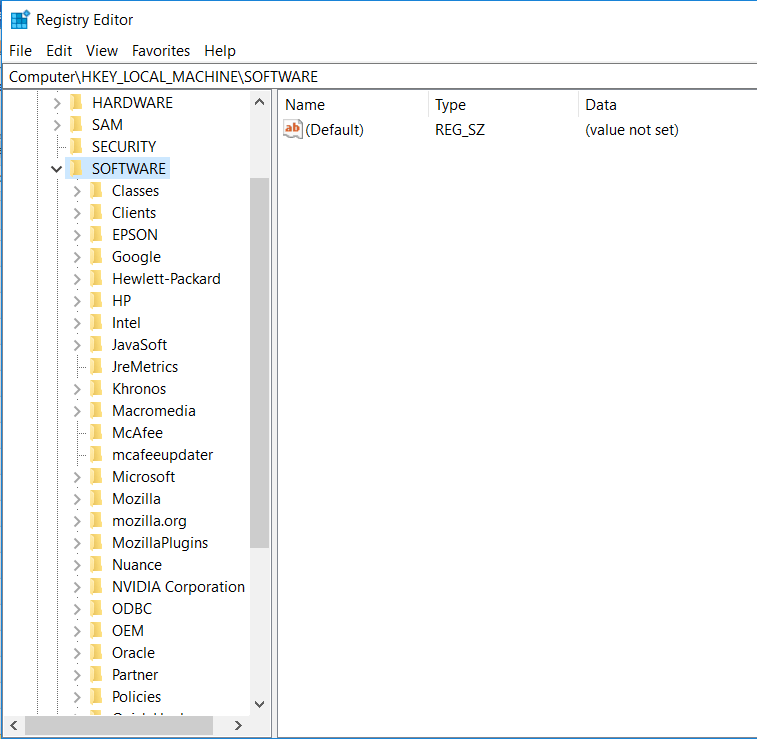Expand the mozilla.org key
This screenshot has width=757, height=739.
77,521
